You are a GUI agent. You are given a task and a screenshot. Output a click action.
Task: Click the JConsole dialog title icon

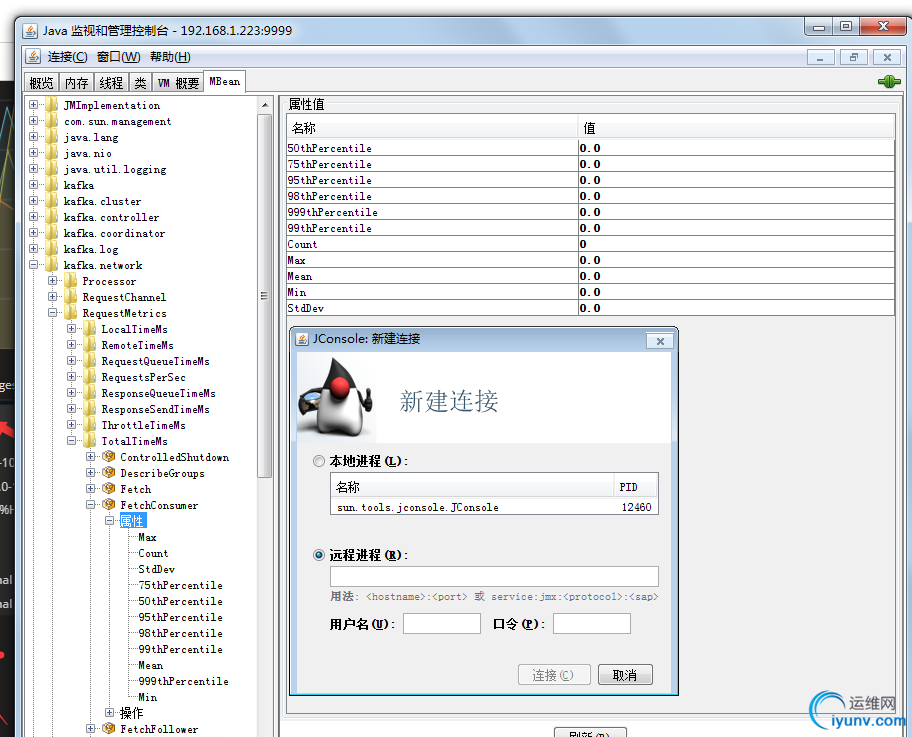point(302,339)
